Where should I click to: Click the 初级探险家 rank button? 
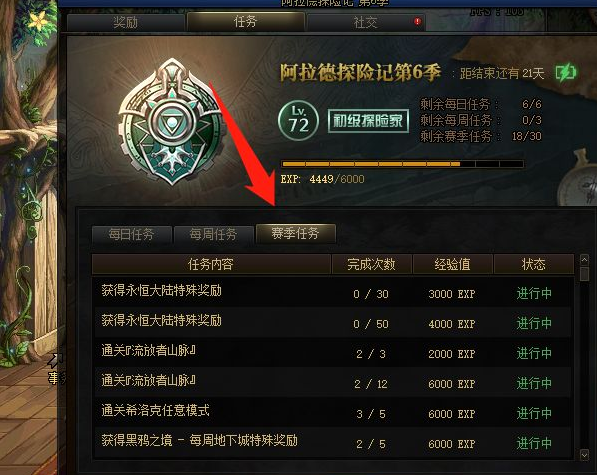click(x=368, y=121)
